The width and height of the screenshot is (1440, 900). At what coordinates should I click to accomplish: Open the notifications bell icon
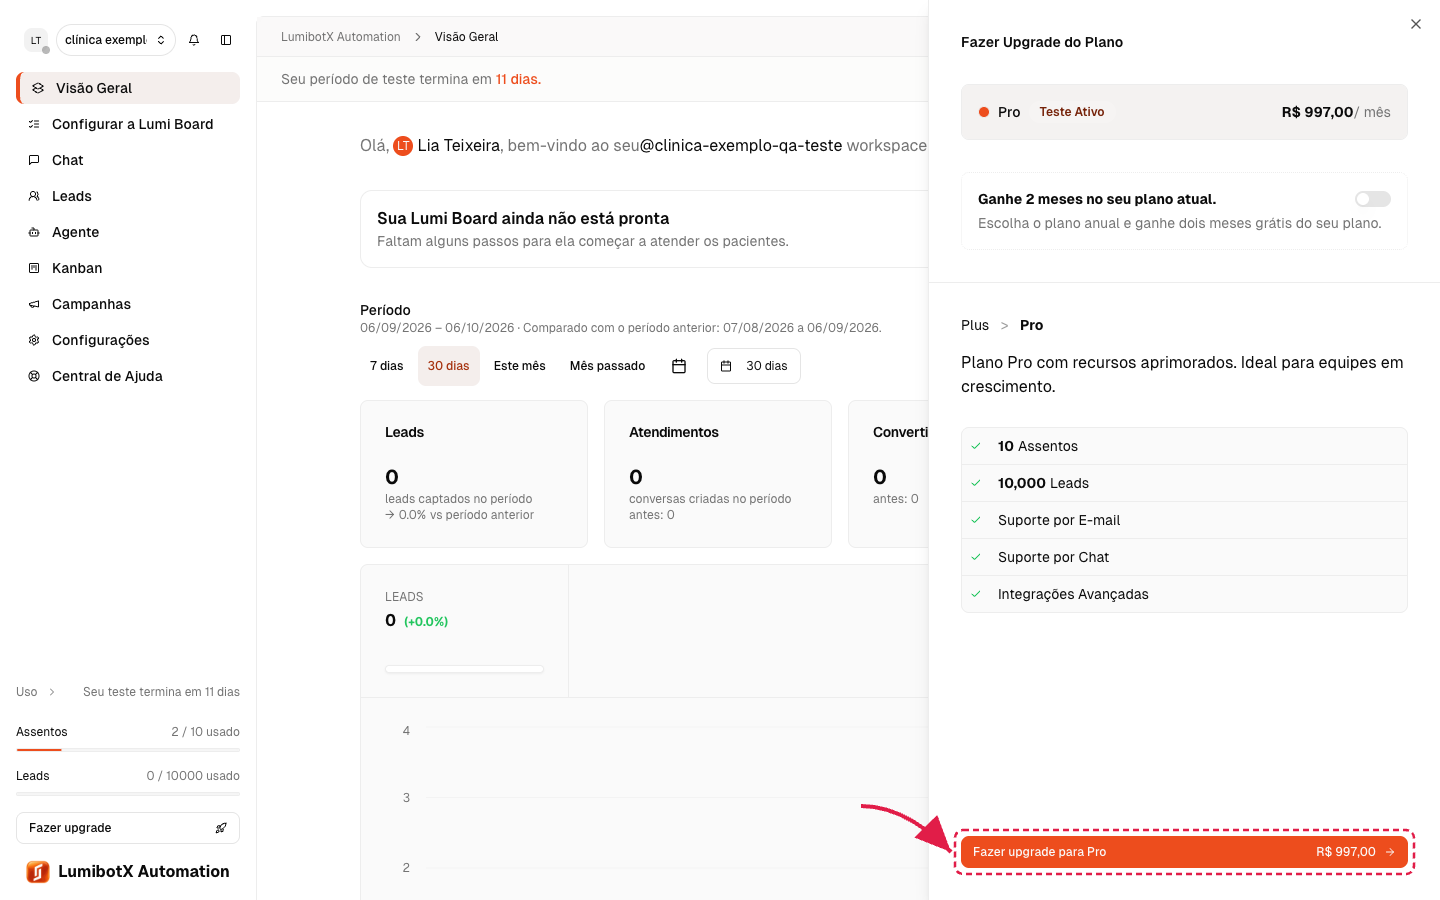tap(194, 40)
